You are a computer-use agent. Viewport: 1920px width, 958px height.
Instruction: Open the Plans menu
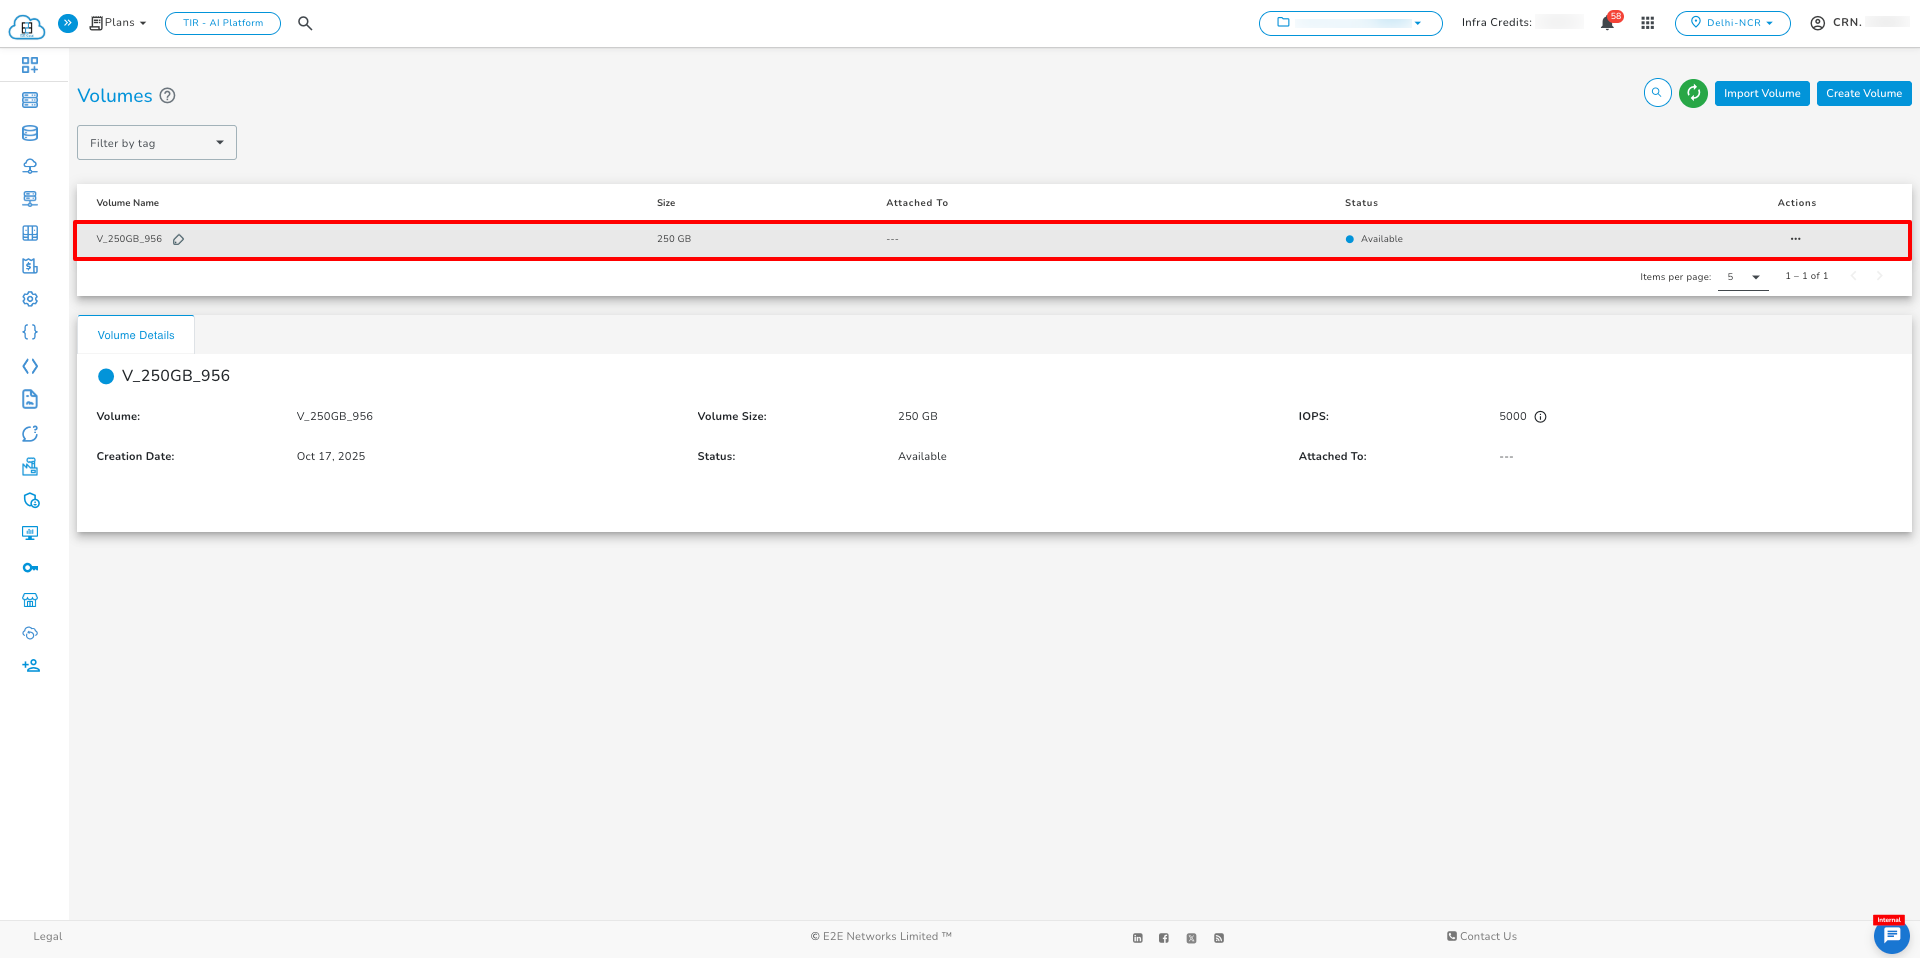pyautogui.click(x=119, y=23)
